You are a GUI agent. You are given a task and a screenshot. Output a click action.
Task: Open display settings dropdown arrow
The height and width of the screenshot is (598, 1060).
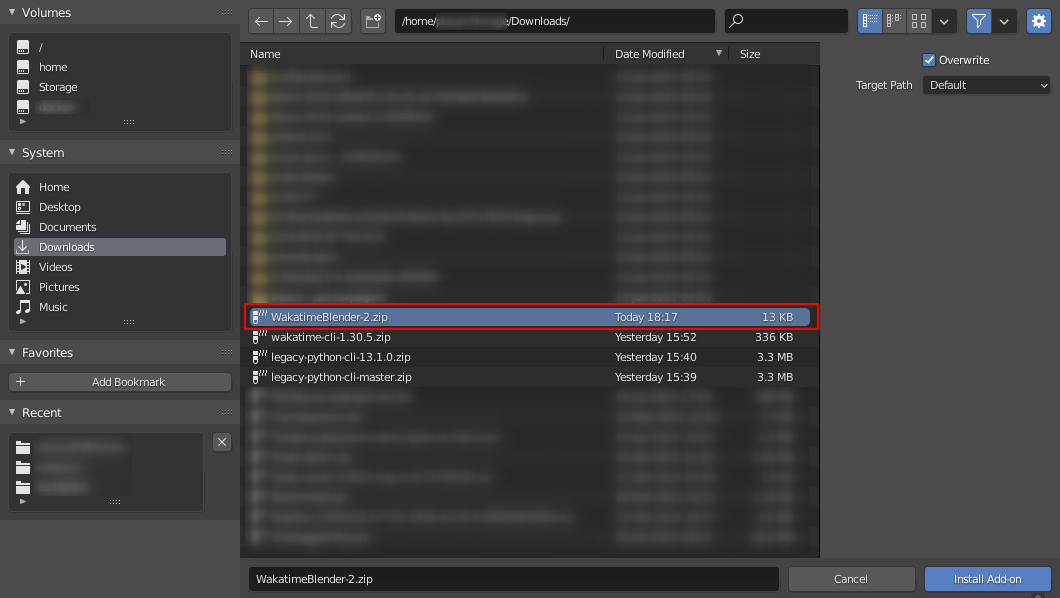click(x=944, y=21)
